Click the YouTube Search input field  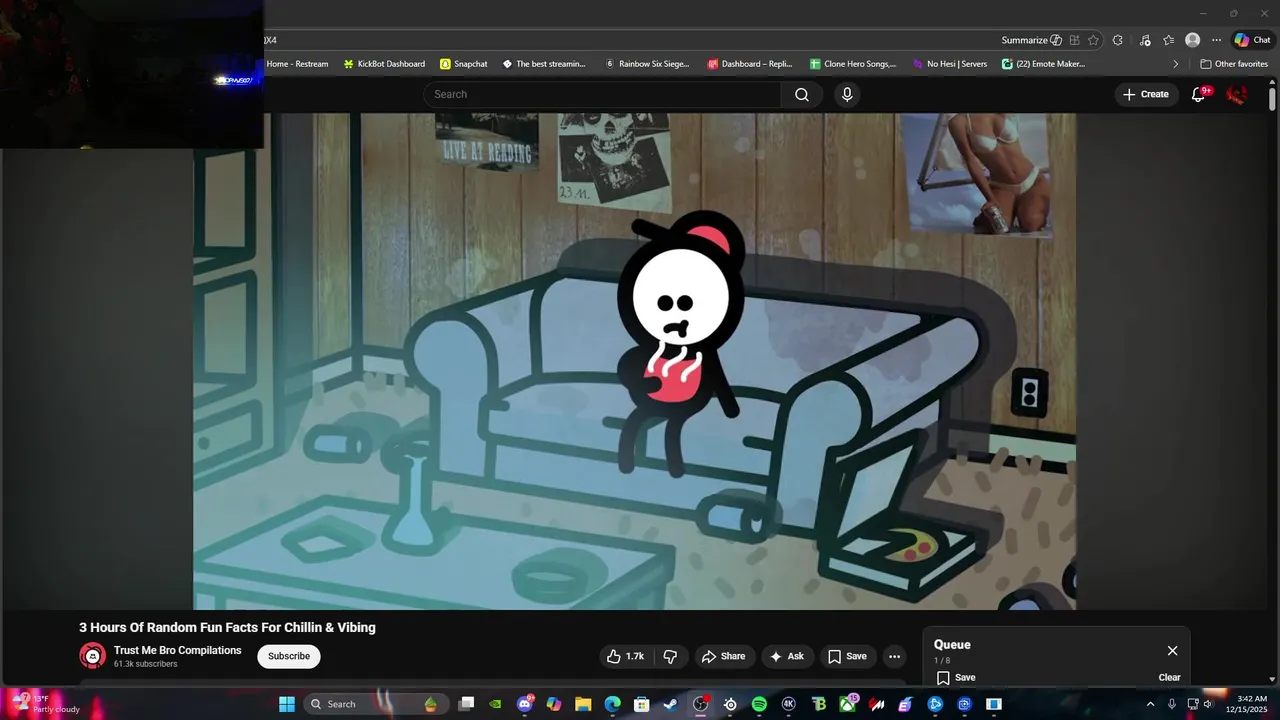pos(602,94)
